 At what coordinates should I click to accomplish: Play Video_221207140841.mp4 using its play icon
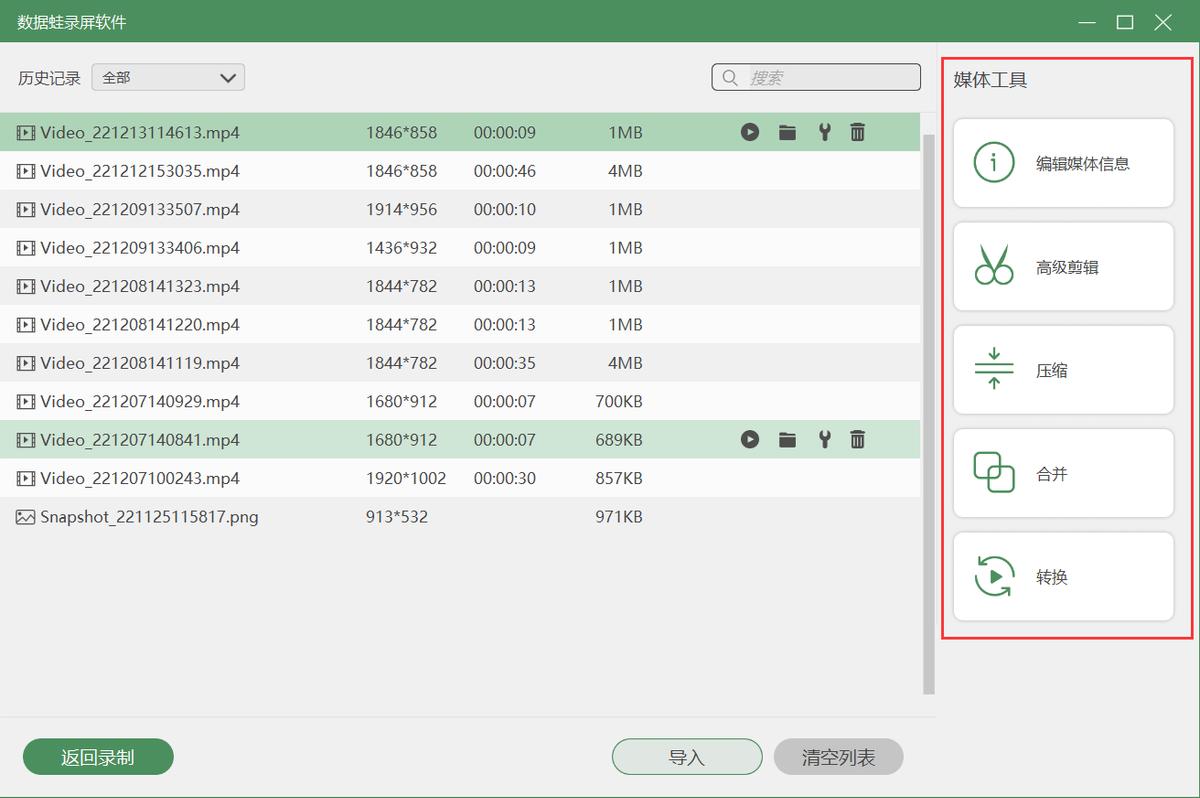point(750,439)
